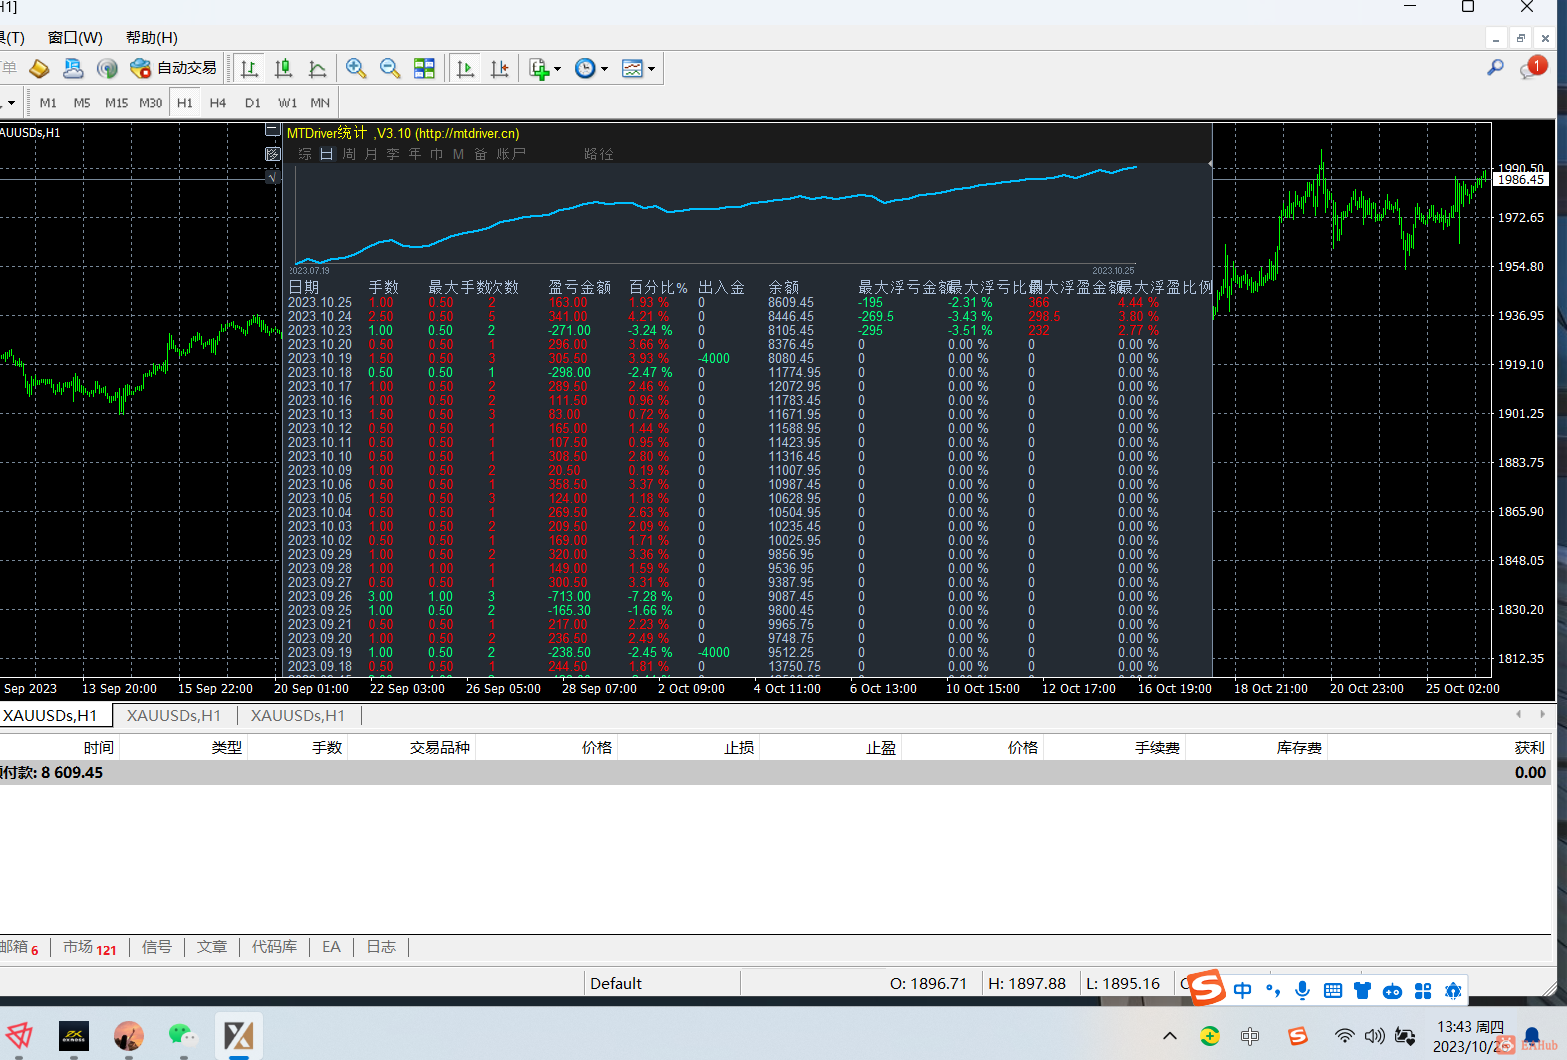Open the notifications chat bubble icon
Image resolution: width=1567 pixels, height=1060 pixels.
(1530, 68)
